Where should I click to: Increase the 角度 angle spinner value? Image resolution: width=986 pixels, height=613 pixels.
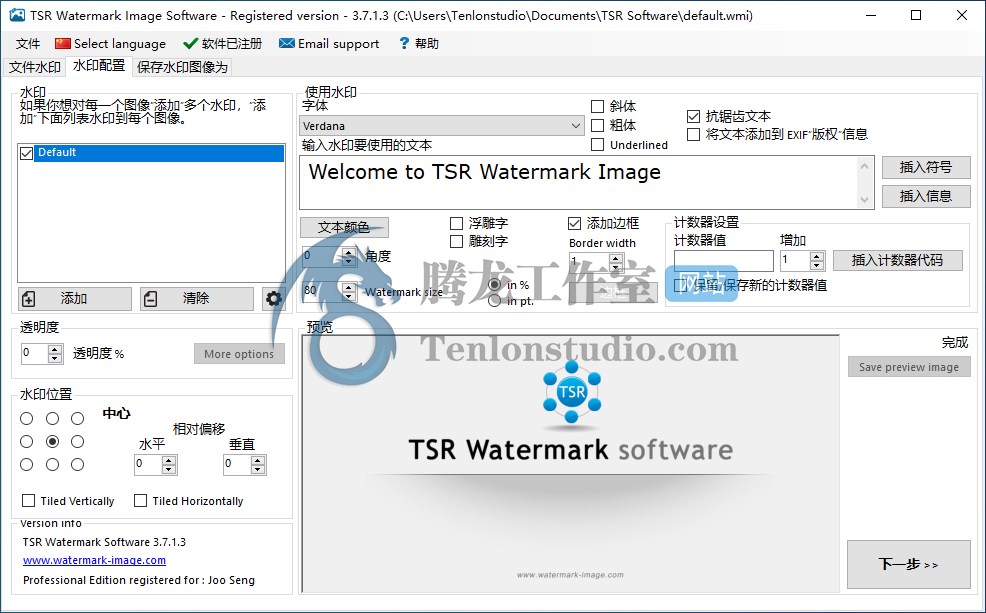349,252
